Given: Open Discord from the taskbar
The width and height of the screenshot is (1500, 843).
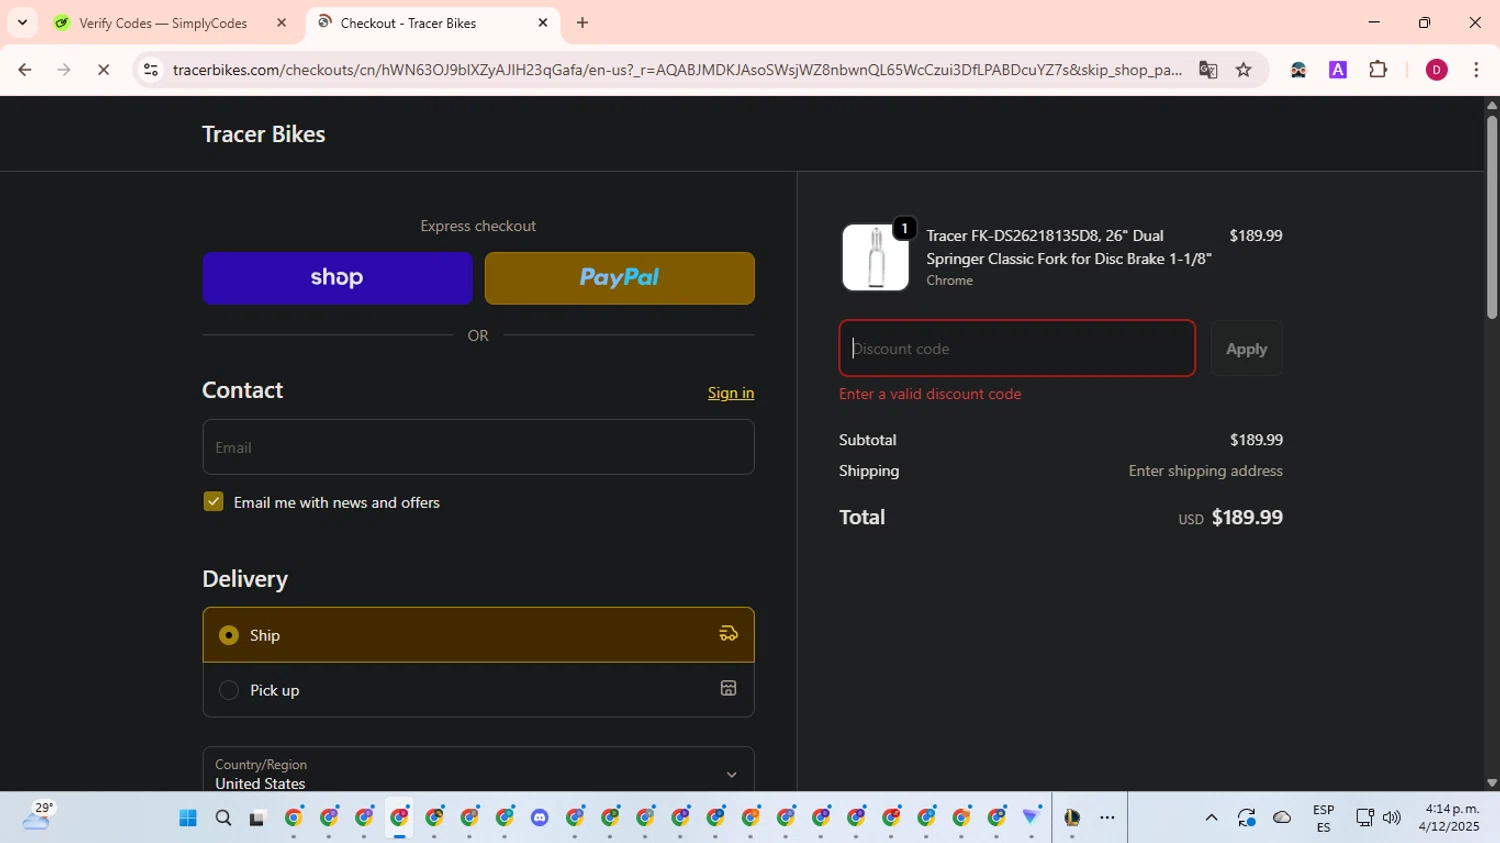Looking at the screenshot, I should [540, 818].
